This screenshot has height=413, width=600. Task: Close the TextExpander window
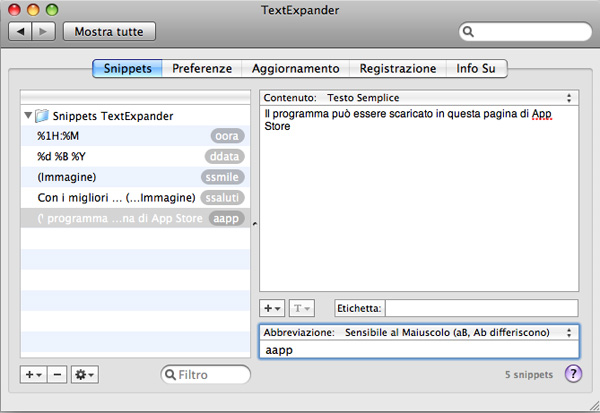pos(15,10)
